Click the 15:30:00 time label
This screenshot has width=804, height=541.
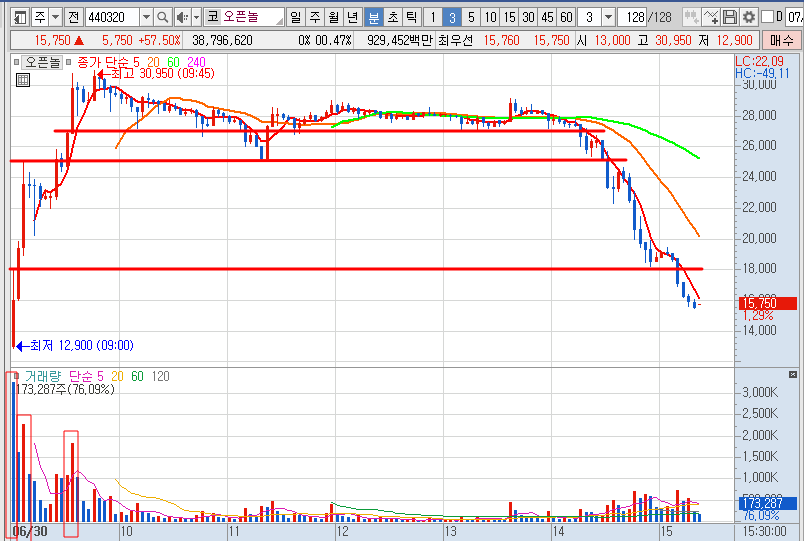point(765,531)
